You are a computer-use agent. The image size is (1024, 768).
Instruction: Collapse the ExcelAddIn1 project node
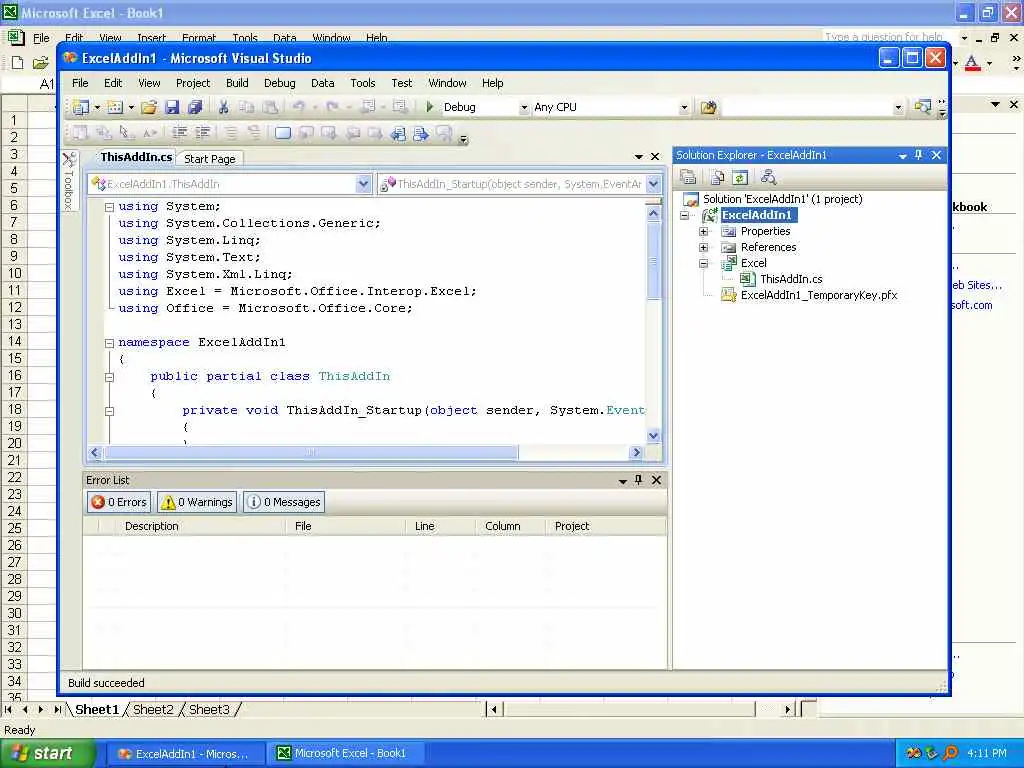pyautogui.click(x=684, y=216)
